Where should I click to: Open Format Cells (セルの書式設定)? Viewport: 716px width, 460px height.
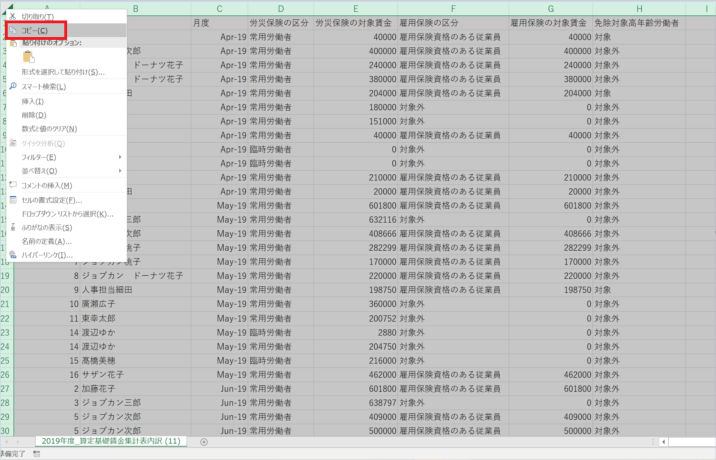(67, 200)
